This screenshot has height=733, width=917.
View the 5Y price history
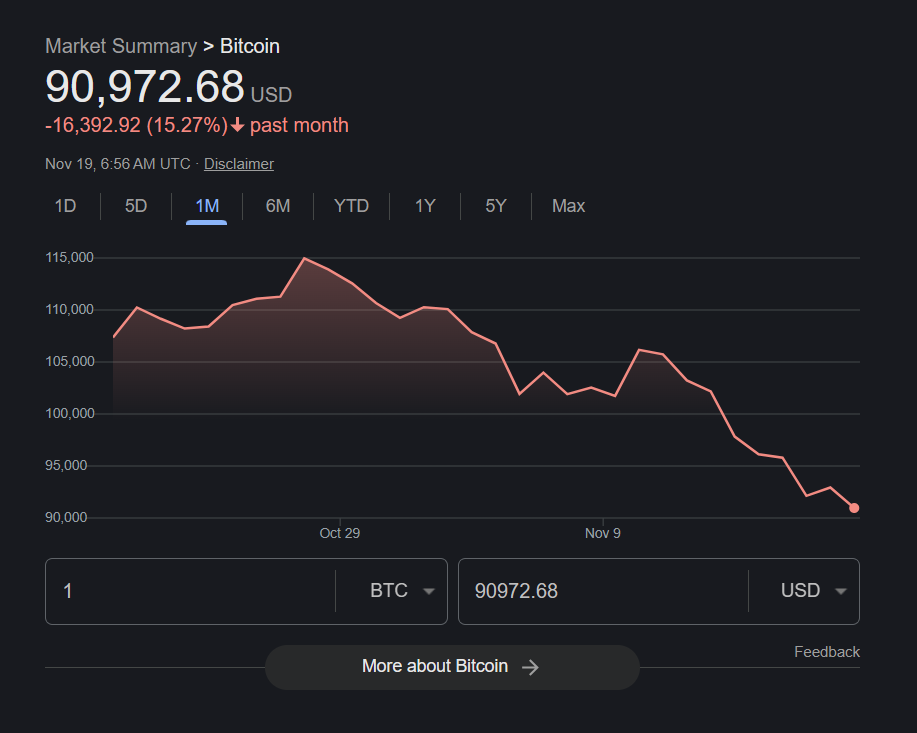[x=495, y=206]
